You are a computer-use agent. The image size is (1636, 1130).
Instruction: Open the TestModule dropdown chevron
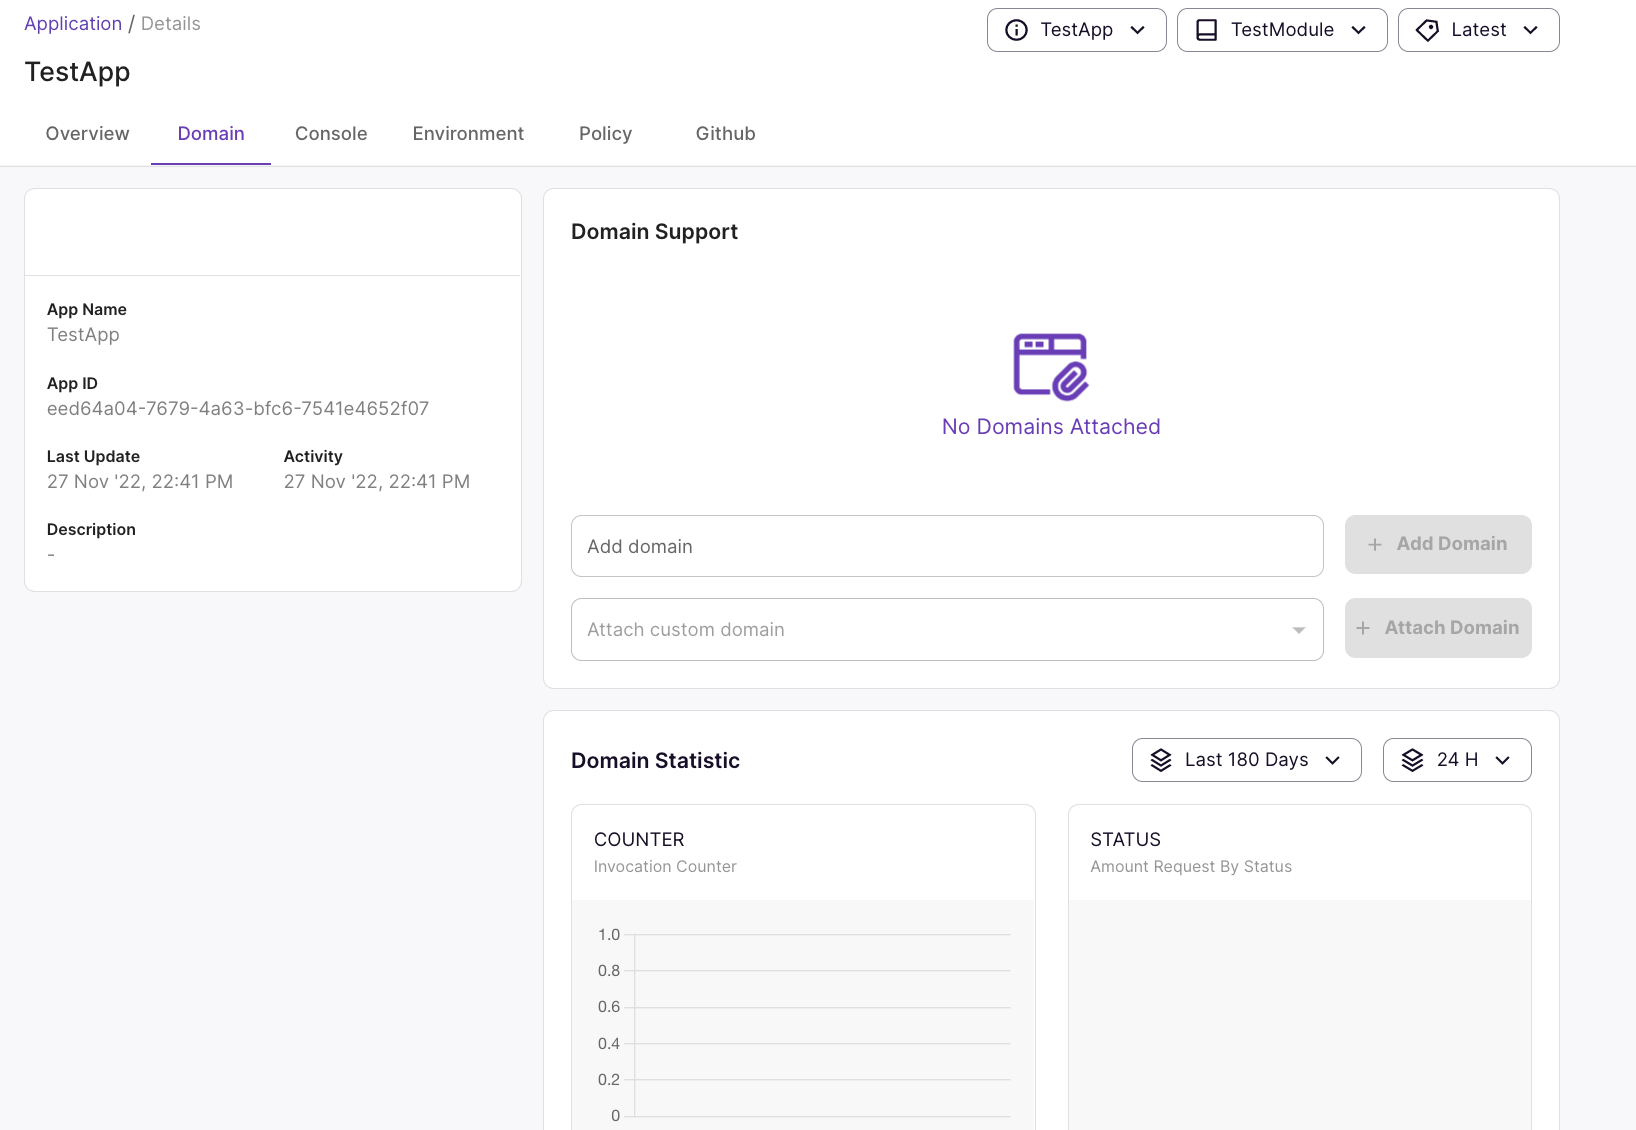1359,30
